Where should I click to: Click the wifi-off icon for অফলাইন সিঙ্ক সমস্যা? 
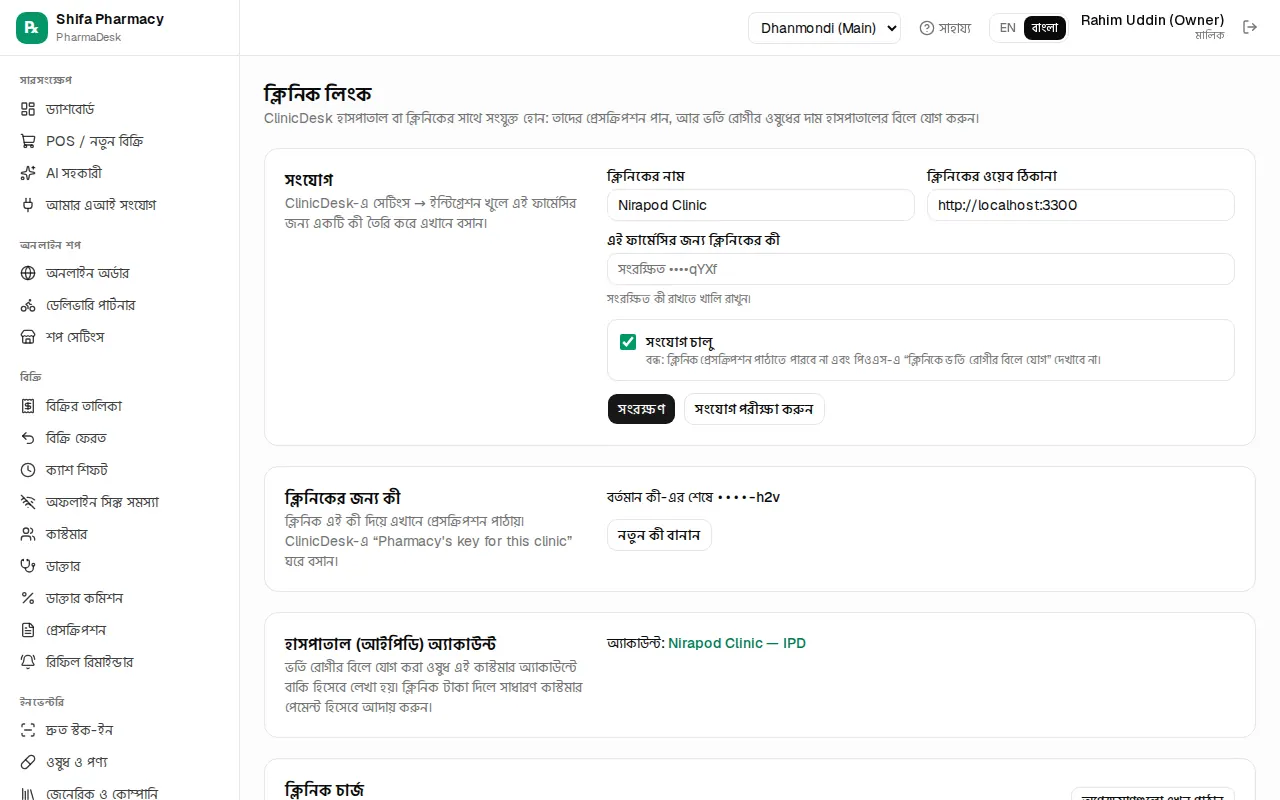click(x=28, y=502)
